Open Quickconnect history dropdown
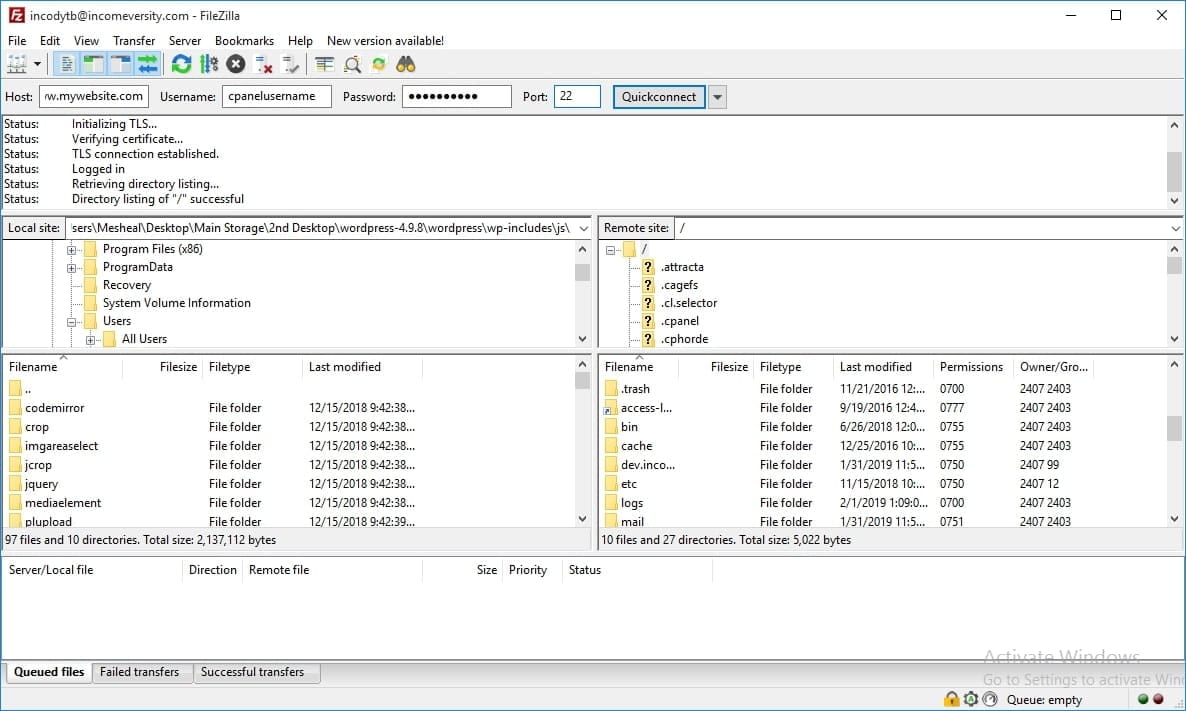This screenshot has width=1186, height=711. click(717, 97)
